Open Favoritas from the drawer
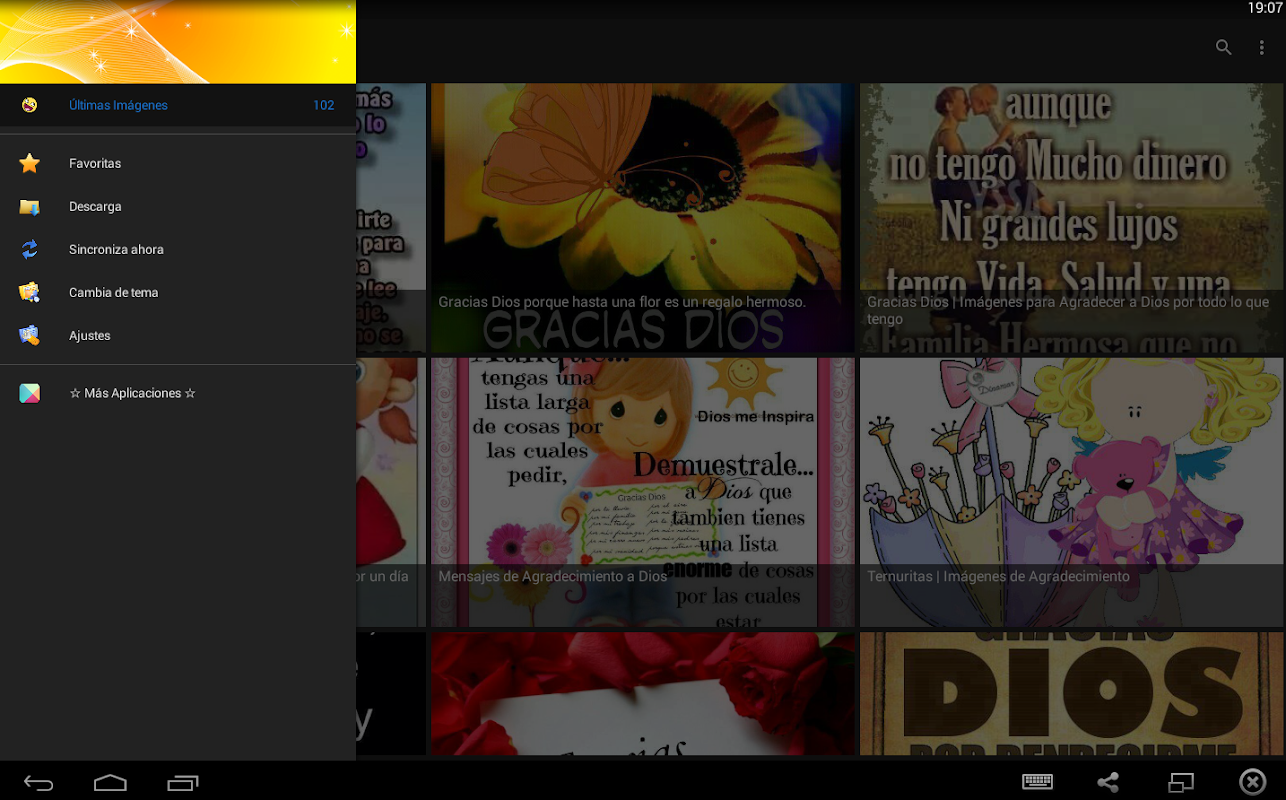The width and height of the screenshot is (1286, 800). pyautogui.click(x=178, y=163)
